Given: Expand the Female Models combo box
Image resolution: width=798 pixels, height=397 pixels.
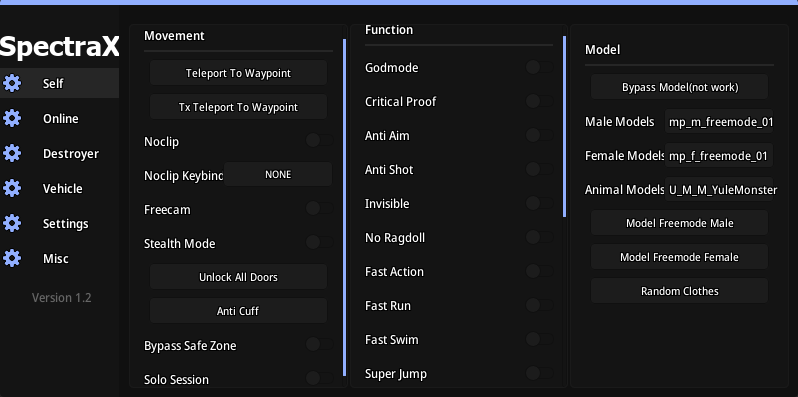Looking at the screenshot, I should pos(719,156).
